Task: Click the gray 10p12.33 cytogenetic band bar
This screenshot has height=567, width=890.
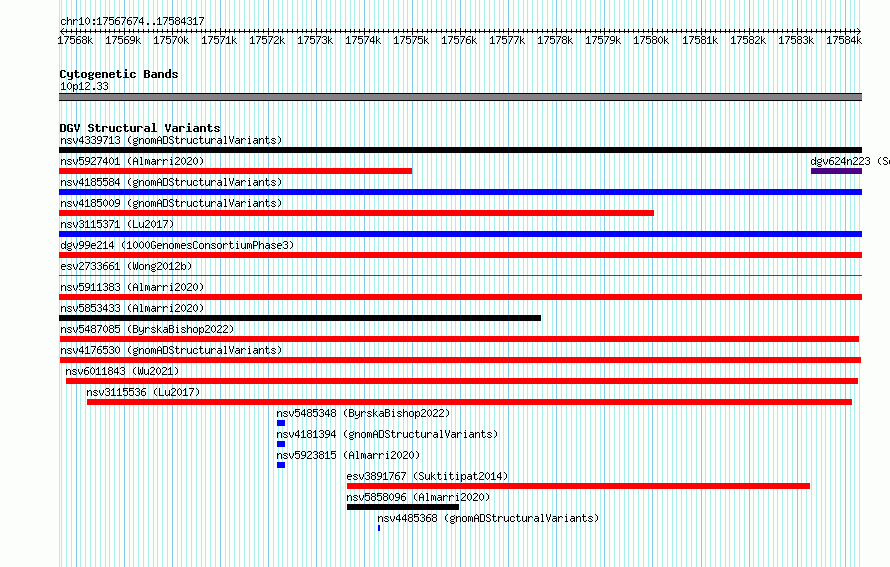Action: 460,97
